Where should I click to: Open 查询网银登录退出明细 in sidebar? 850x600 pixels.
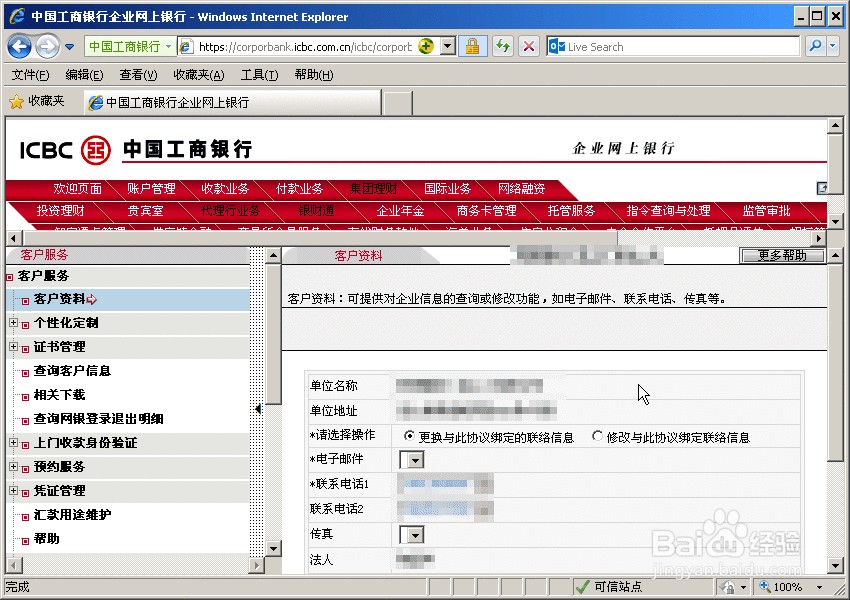tap(99, 418)
